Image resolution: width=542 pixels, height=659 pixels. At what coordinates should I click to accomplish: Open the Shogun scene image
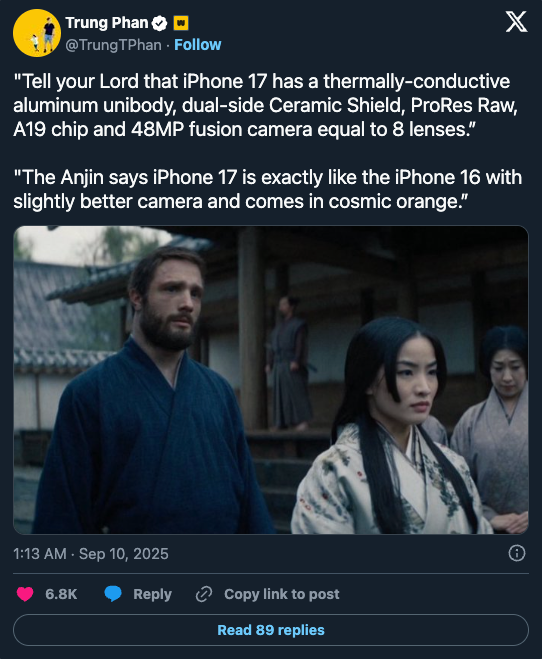coord(271,380)
